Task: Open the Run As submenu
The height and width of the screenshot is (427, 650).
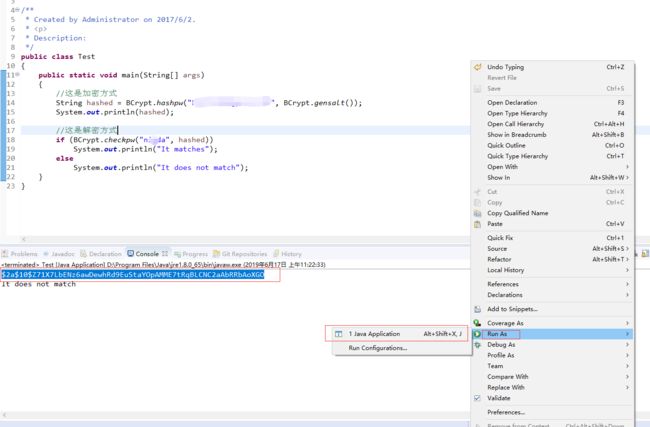Action: (553, 334)
